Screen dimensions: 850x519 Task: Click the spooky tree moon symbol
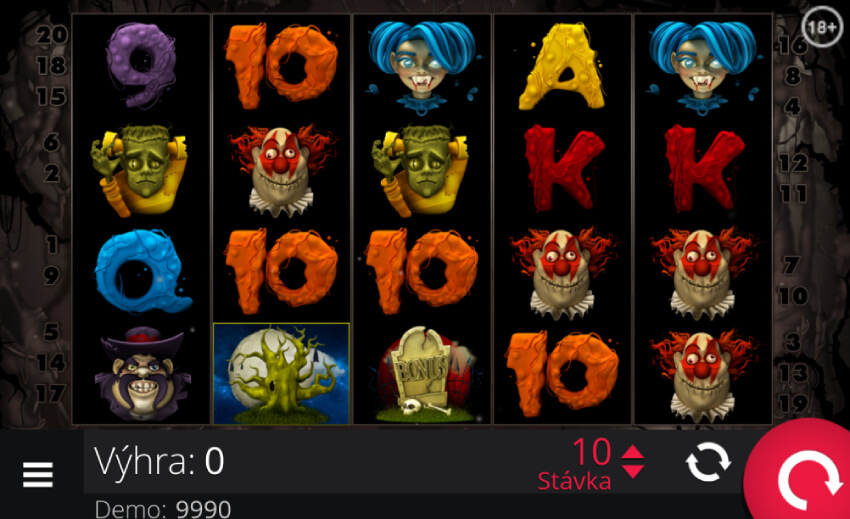tap(281, 374)
